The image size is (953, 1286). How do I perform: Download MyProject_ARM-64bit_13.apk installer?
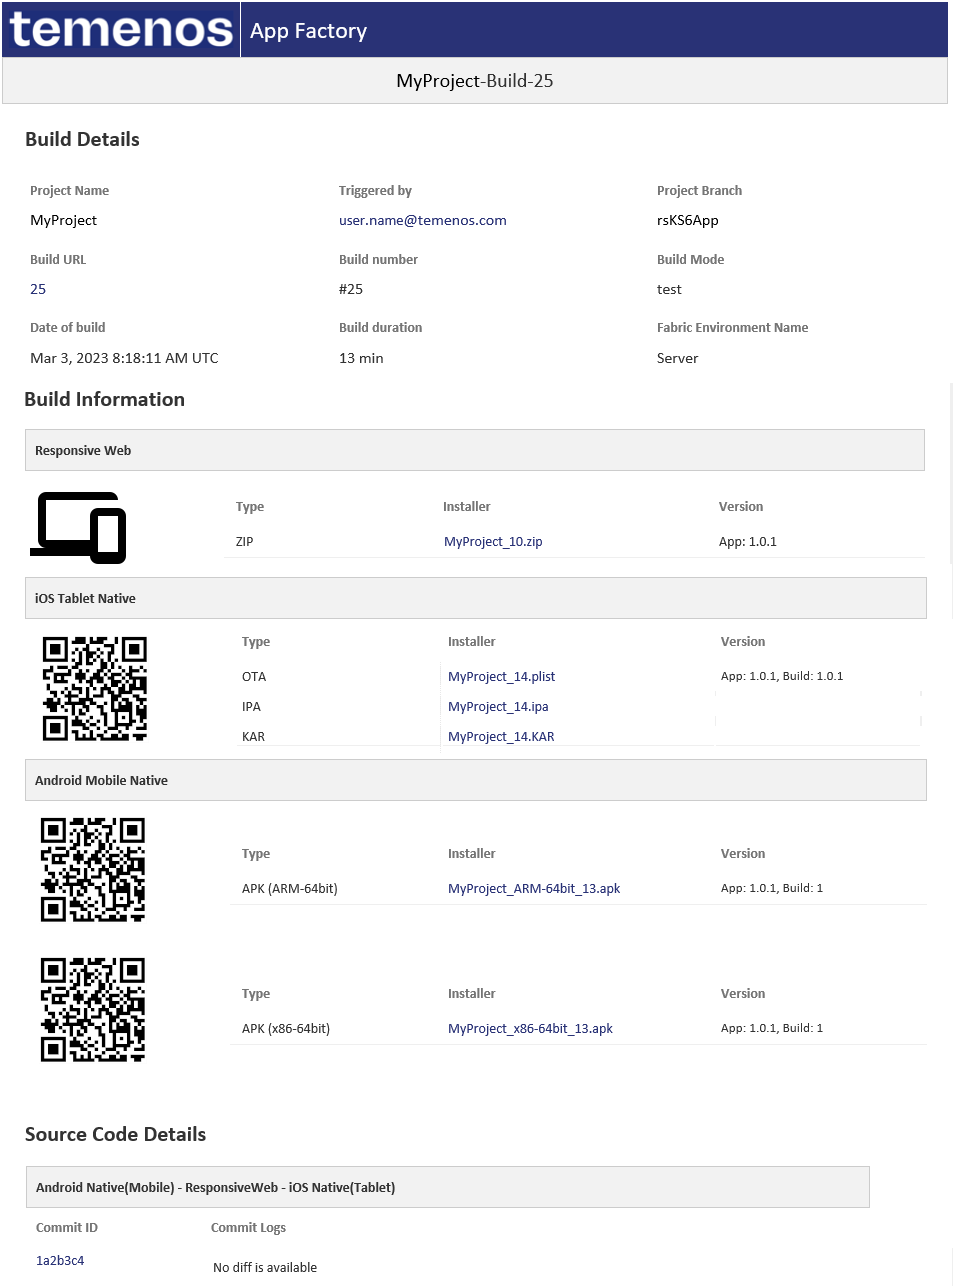coord(534,889)
